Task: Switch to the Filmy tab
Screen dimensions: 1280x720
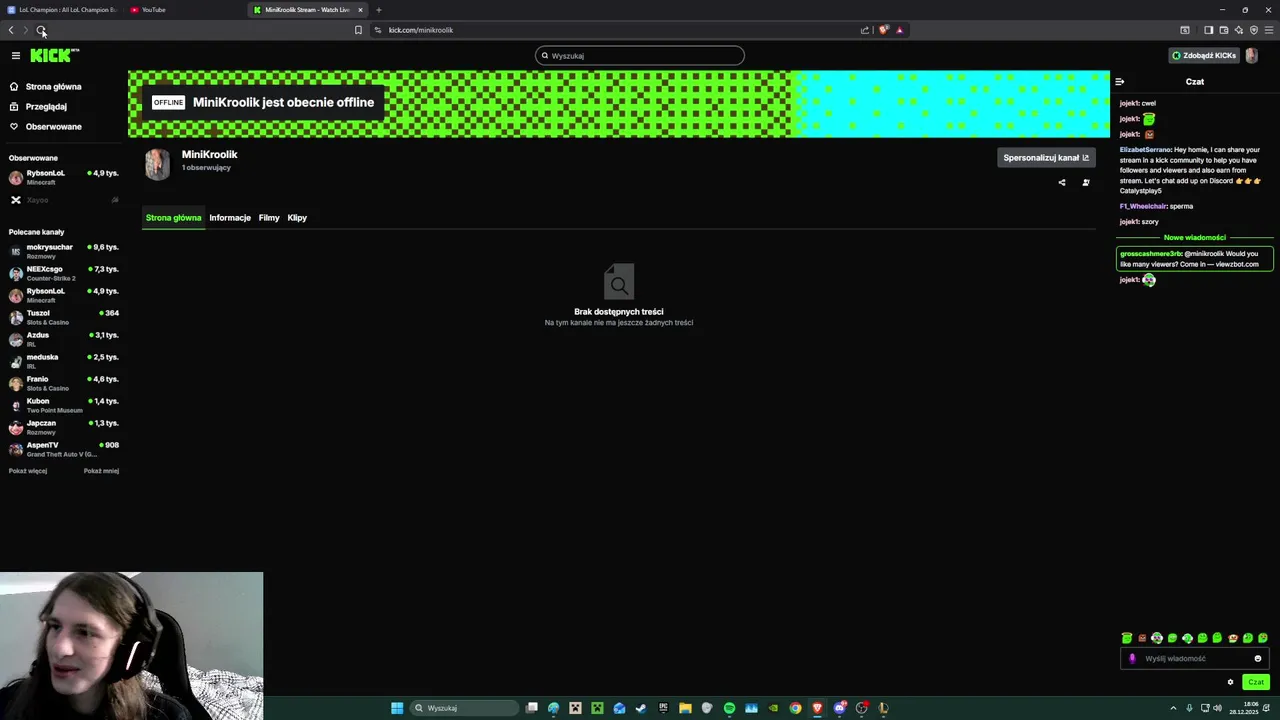Action: pos(269,218)
